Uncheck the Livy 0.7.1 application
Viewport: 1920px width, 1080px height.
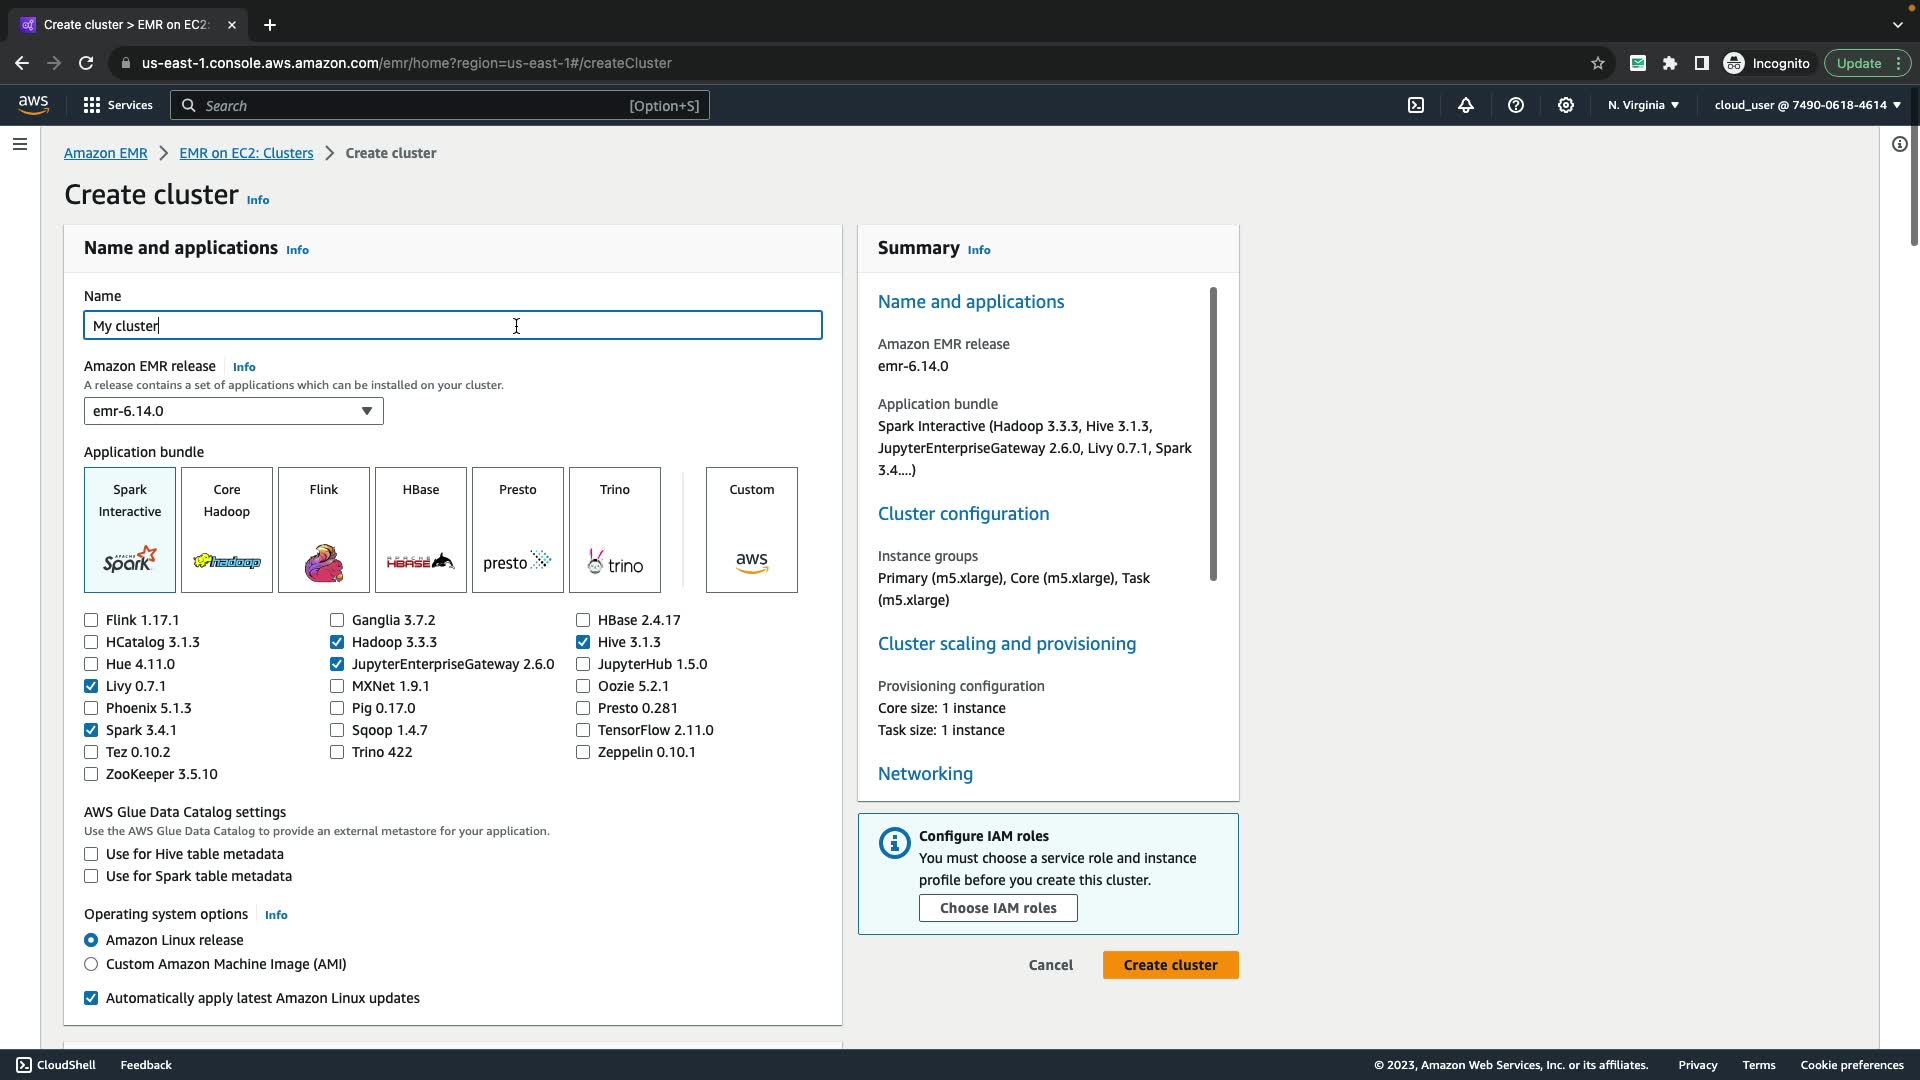[x=91, y=686]
